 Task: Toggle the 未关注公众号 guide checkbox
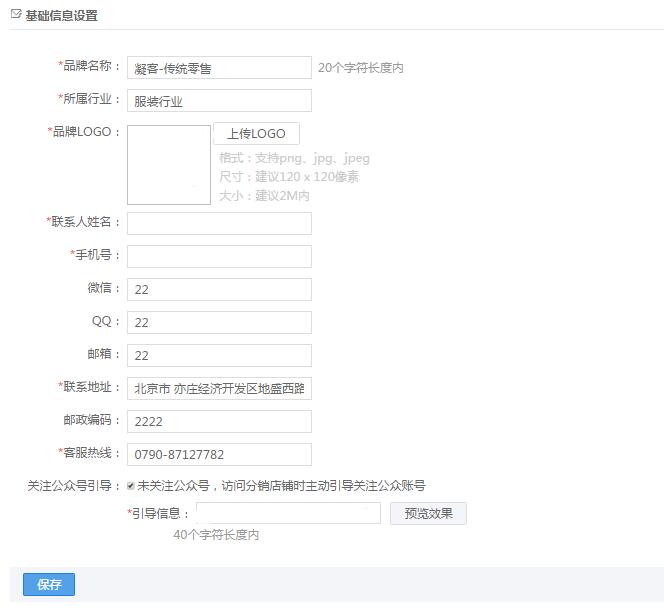[x=131, y=486]
